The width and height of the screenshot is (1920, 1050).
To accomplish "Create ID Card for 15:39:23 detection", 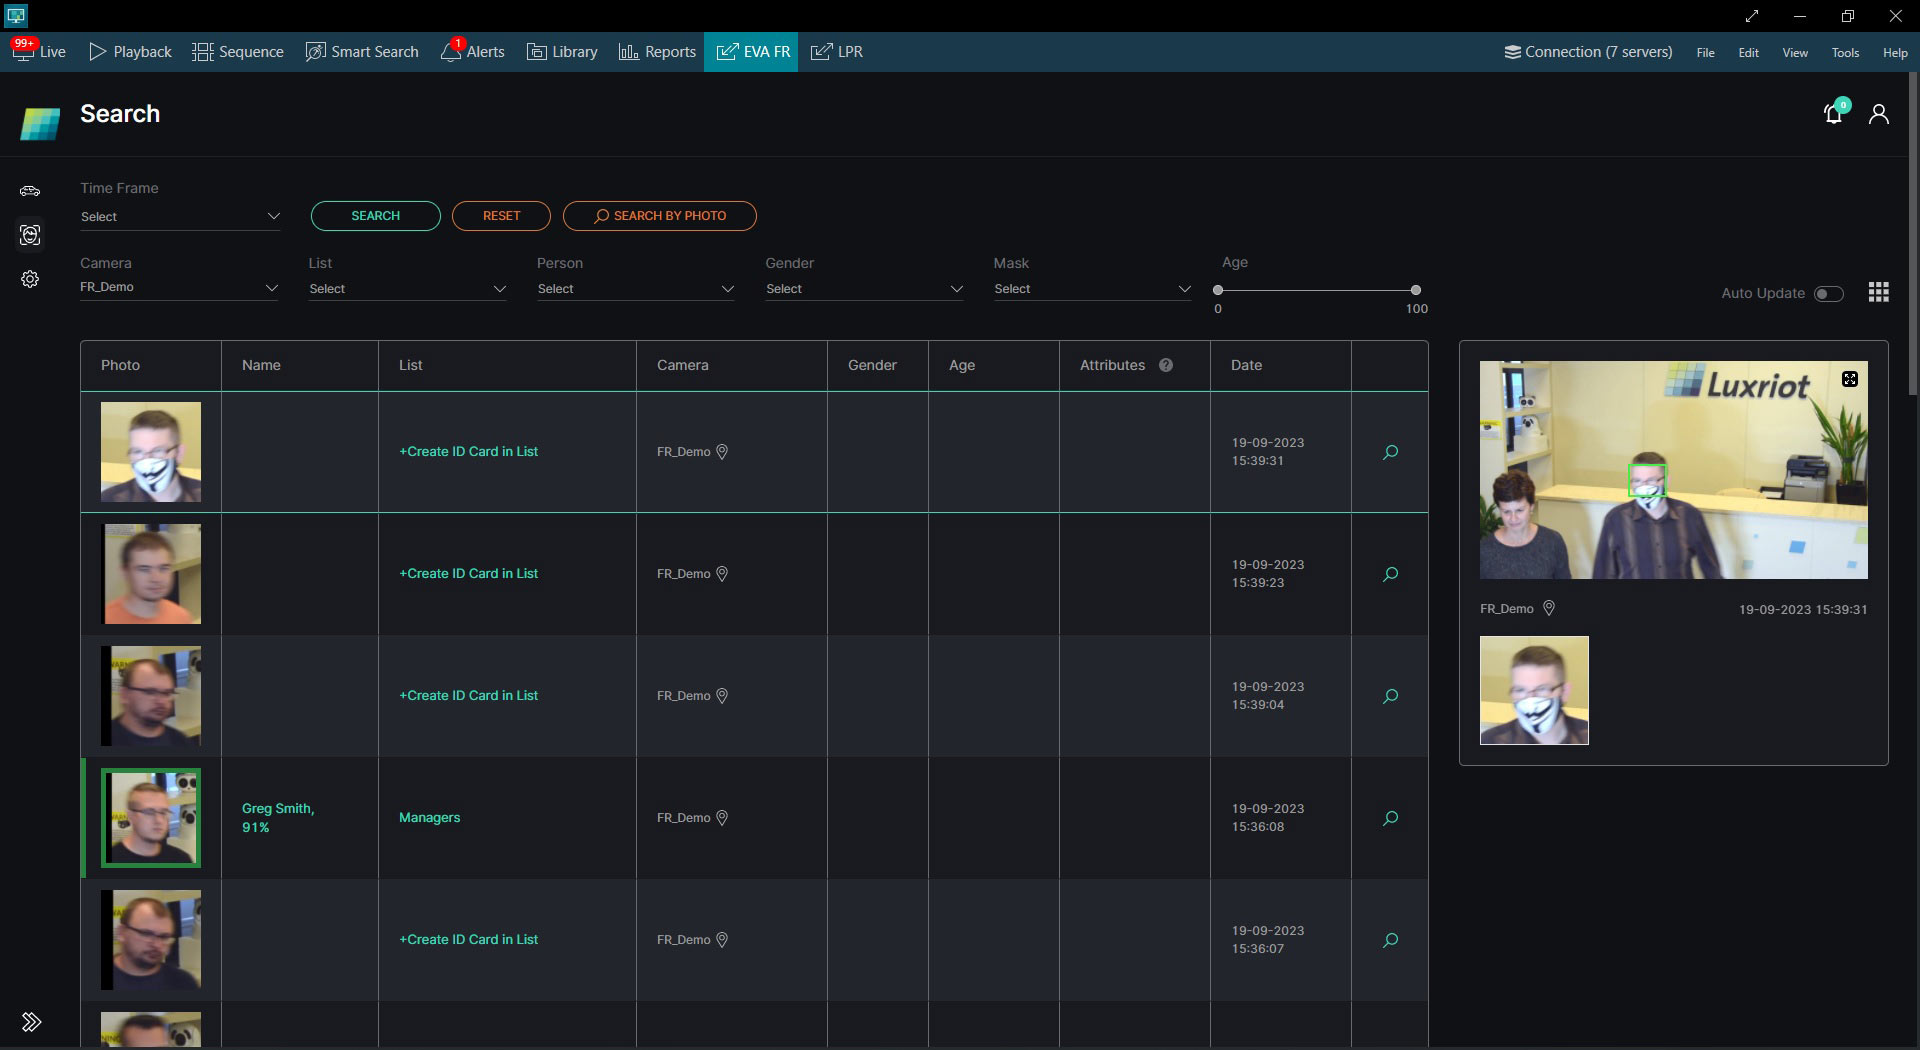I will click(469, 574).
